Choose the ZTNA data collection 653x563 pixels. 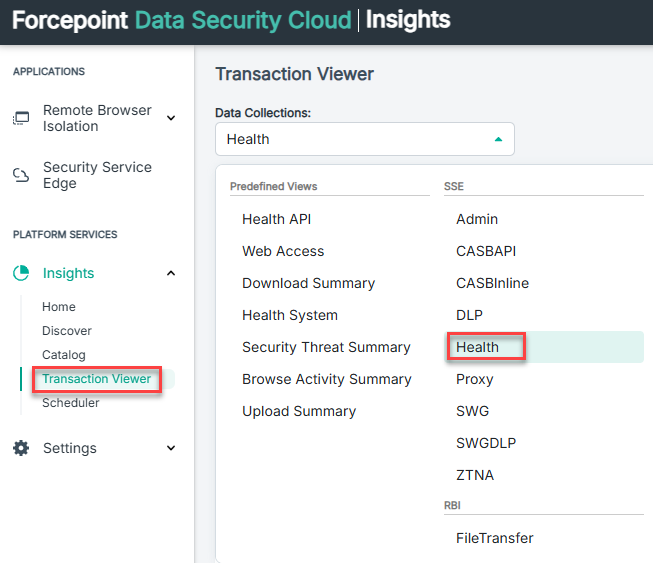(475, 475)
